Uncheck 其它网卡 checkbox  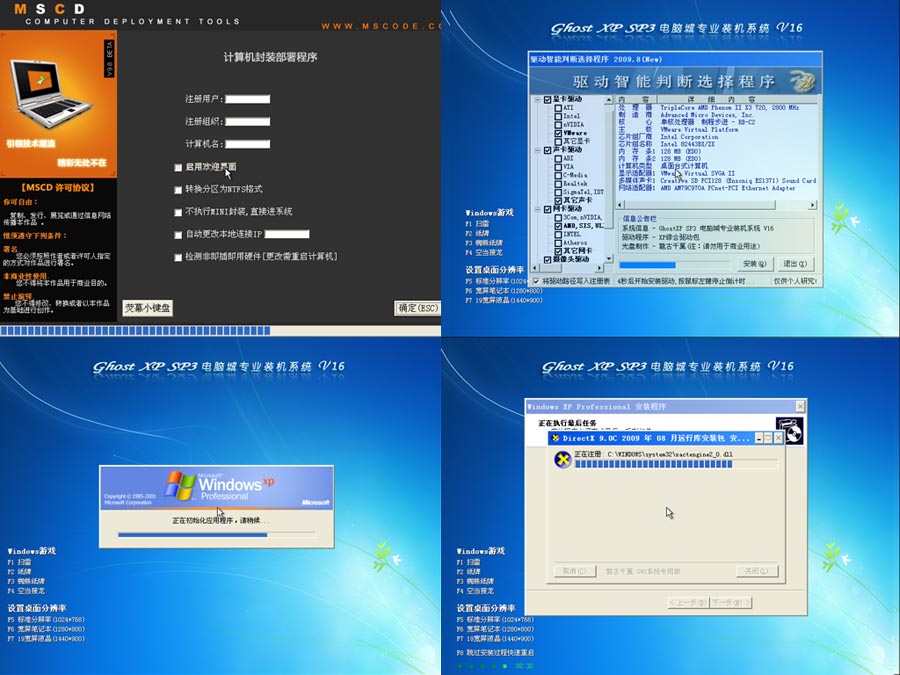[x=558, y=251]
